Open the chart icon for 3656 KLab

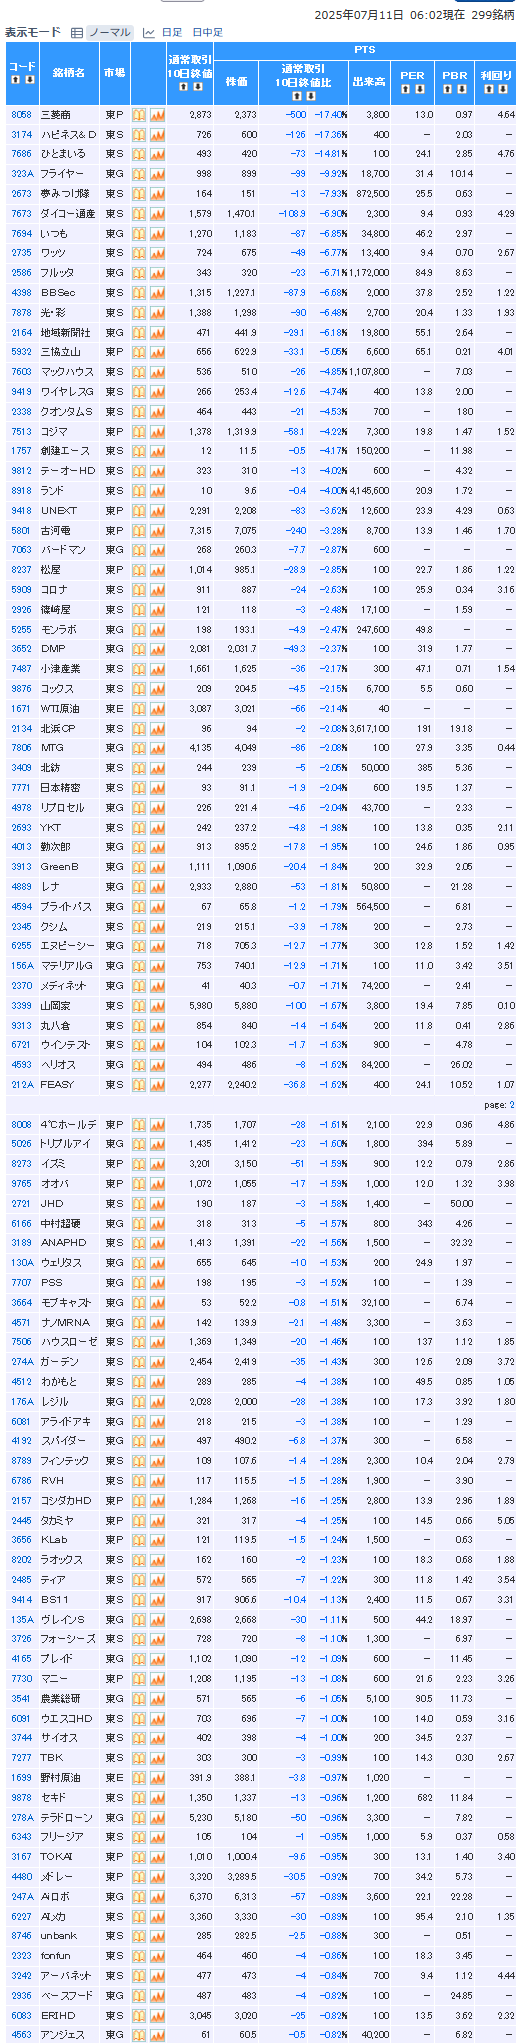point(157,1540)
